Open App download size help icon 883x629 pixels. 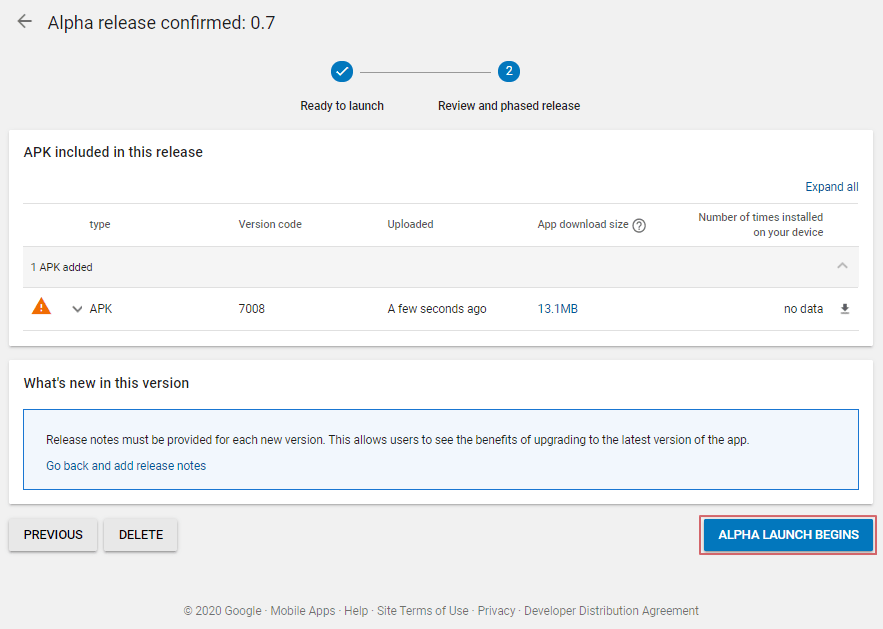tap(639, 225)
